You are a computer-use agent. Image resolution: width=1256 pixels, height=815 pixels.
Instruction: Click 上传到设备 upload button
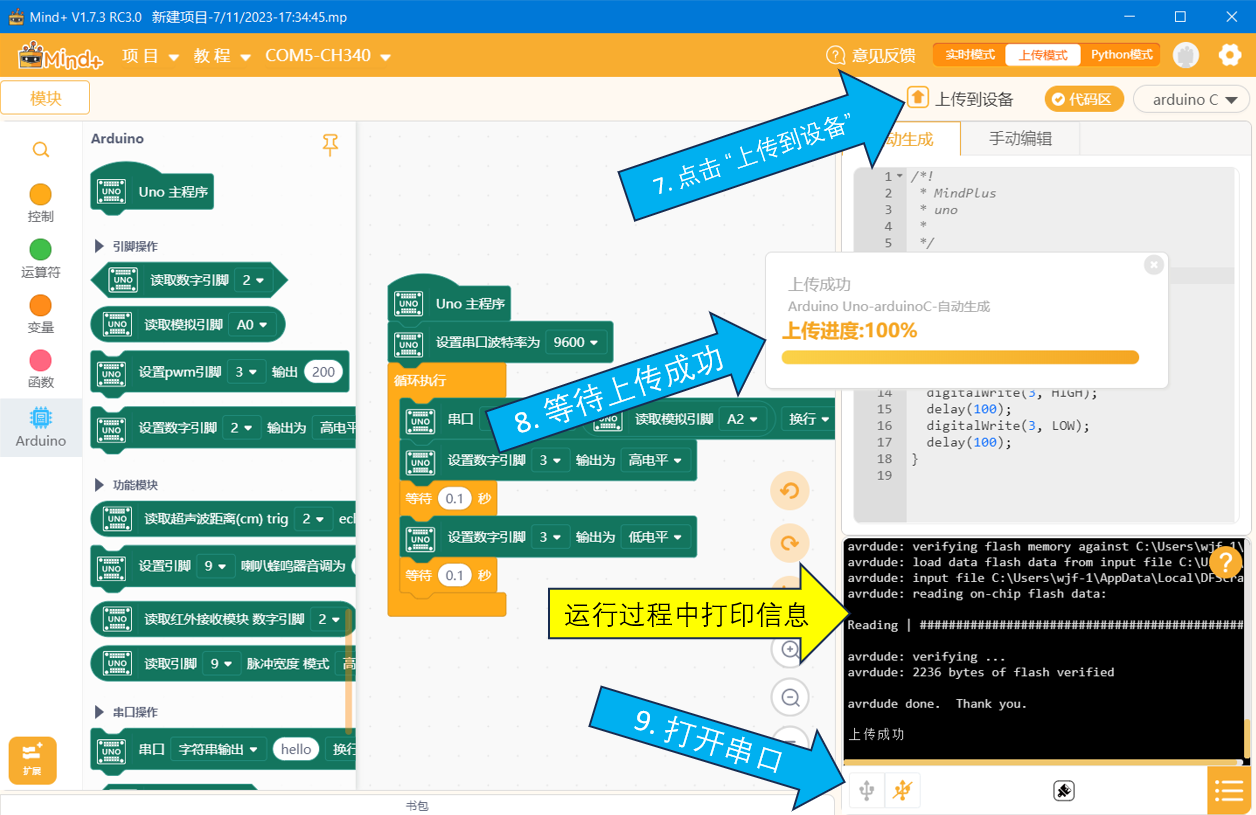(960, 98)
